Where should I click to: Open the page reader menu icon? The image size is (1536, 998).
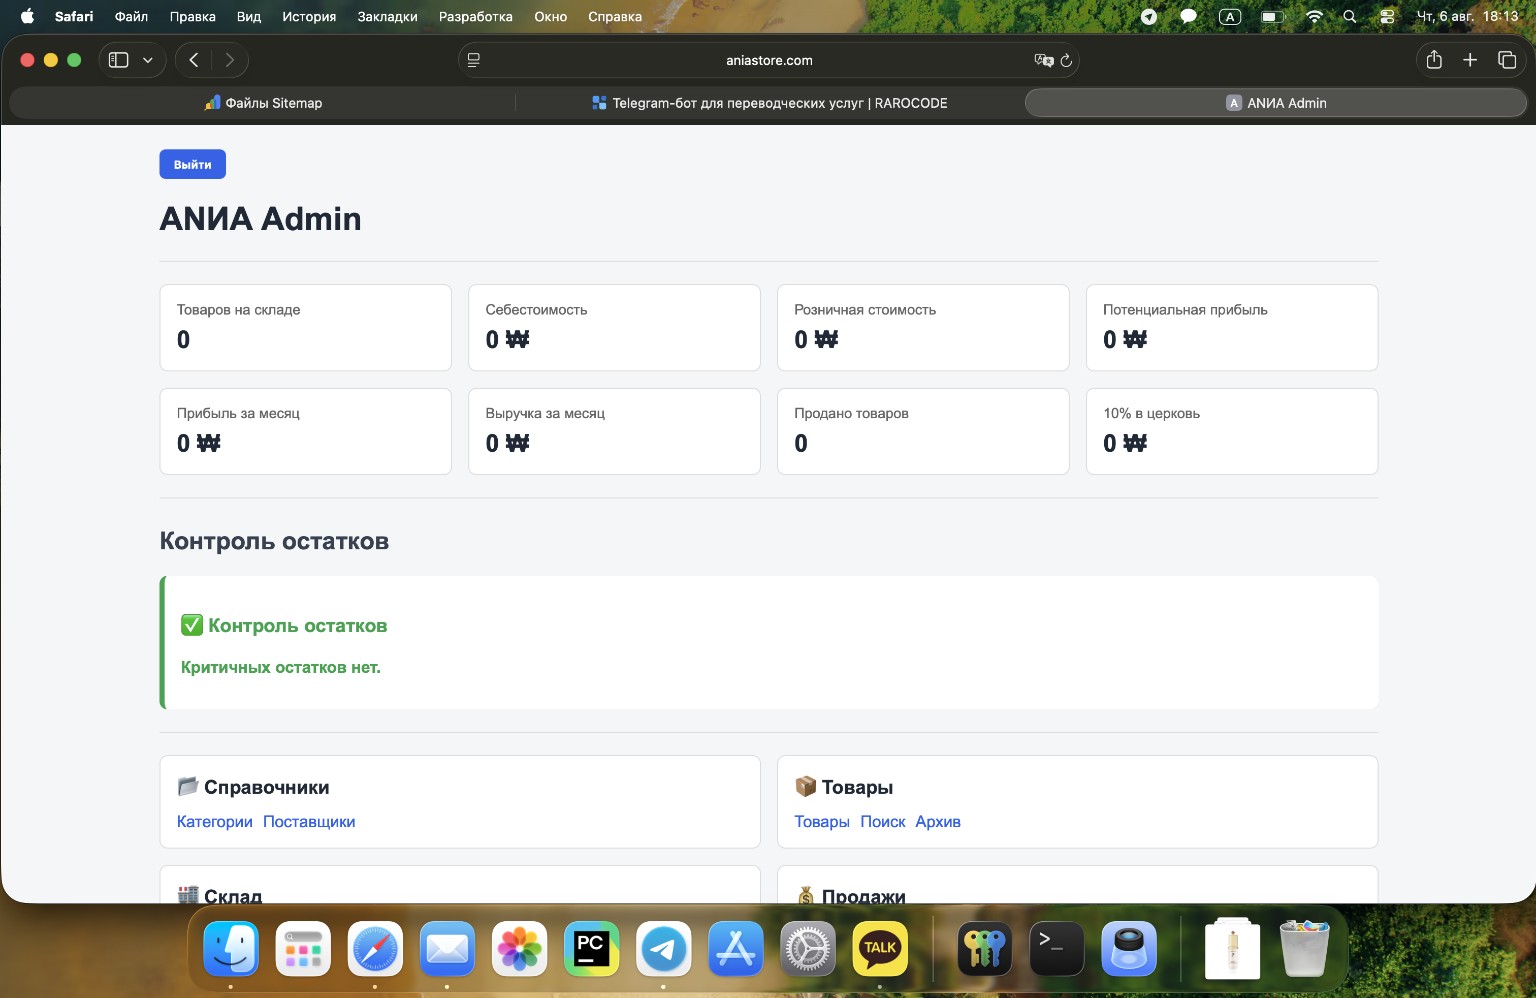474,60
